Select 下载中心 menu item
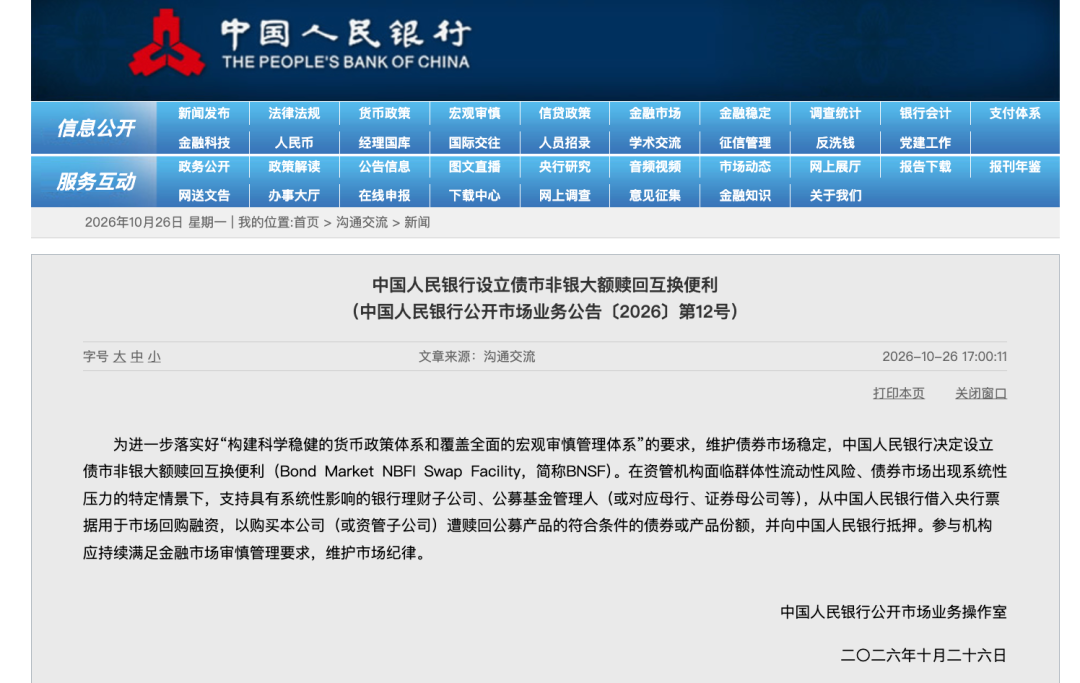 [475, 196]
